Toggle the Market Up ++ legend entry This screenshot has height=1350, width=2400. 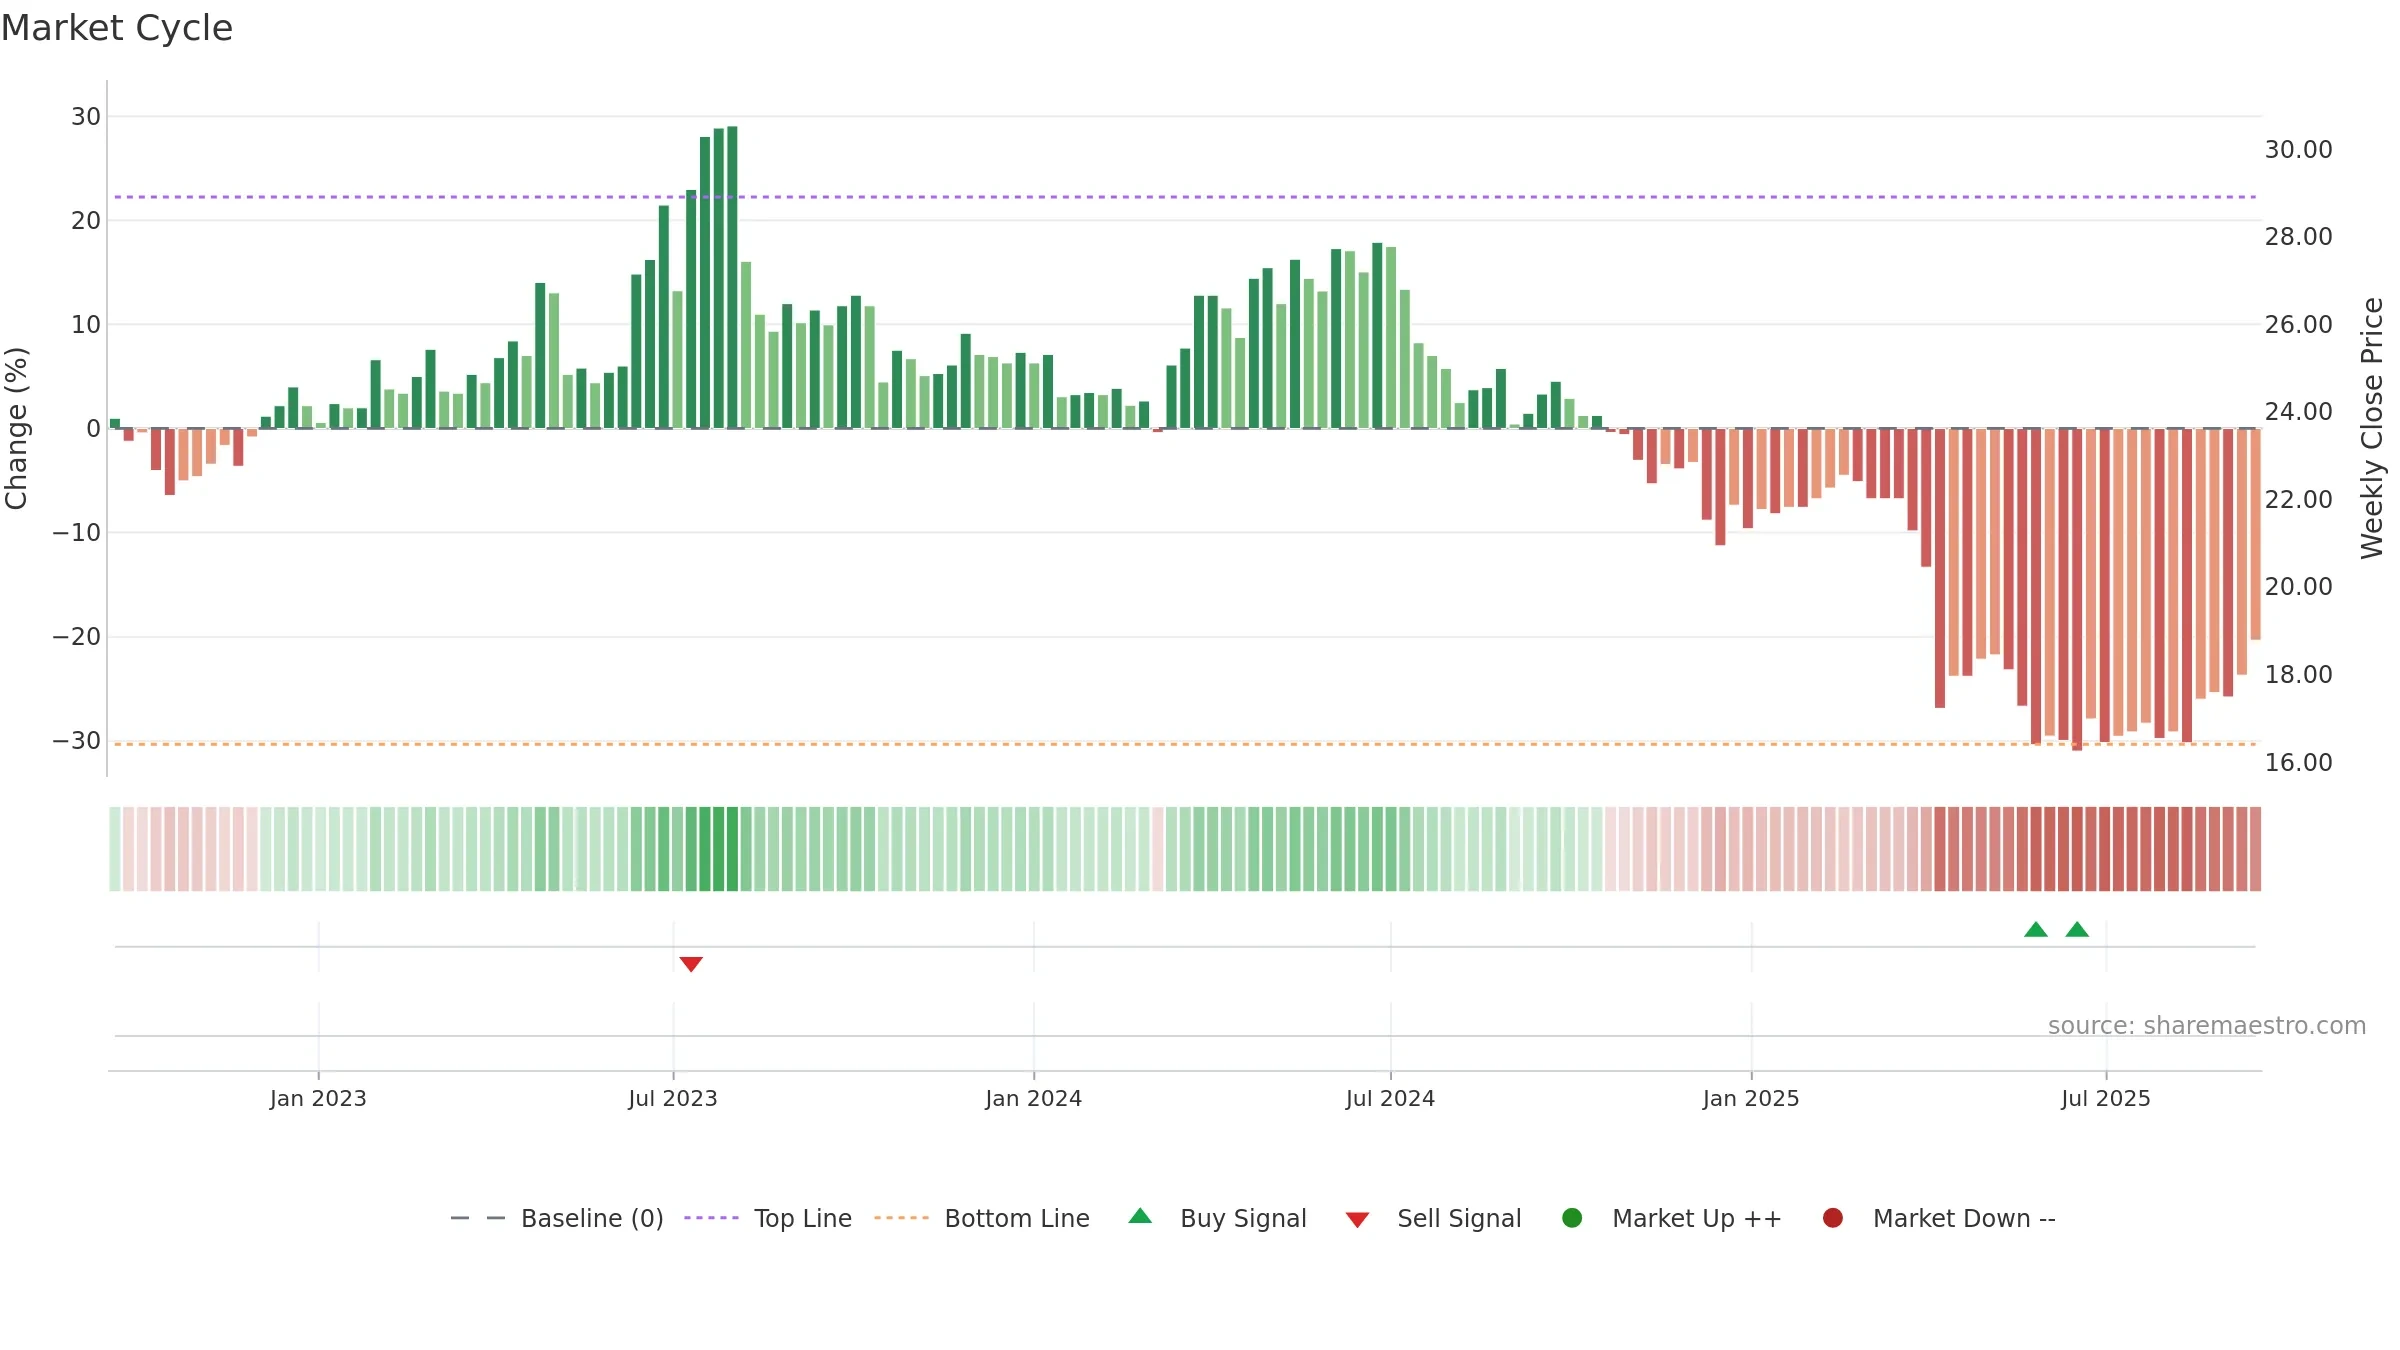coord(1672,1218)
